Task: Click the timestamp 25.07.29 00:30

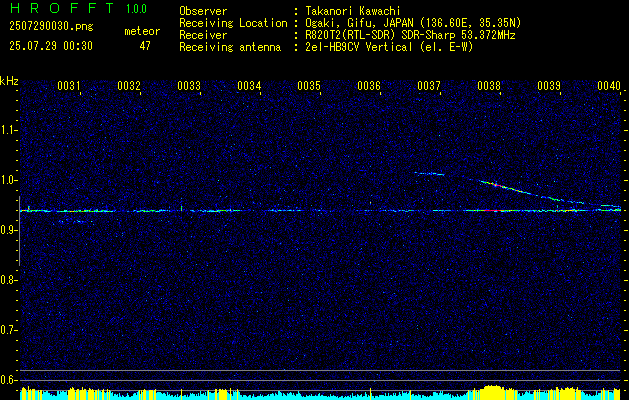Action: (x=51, y=46)
